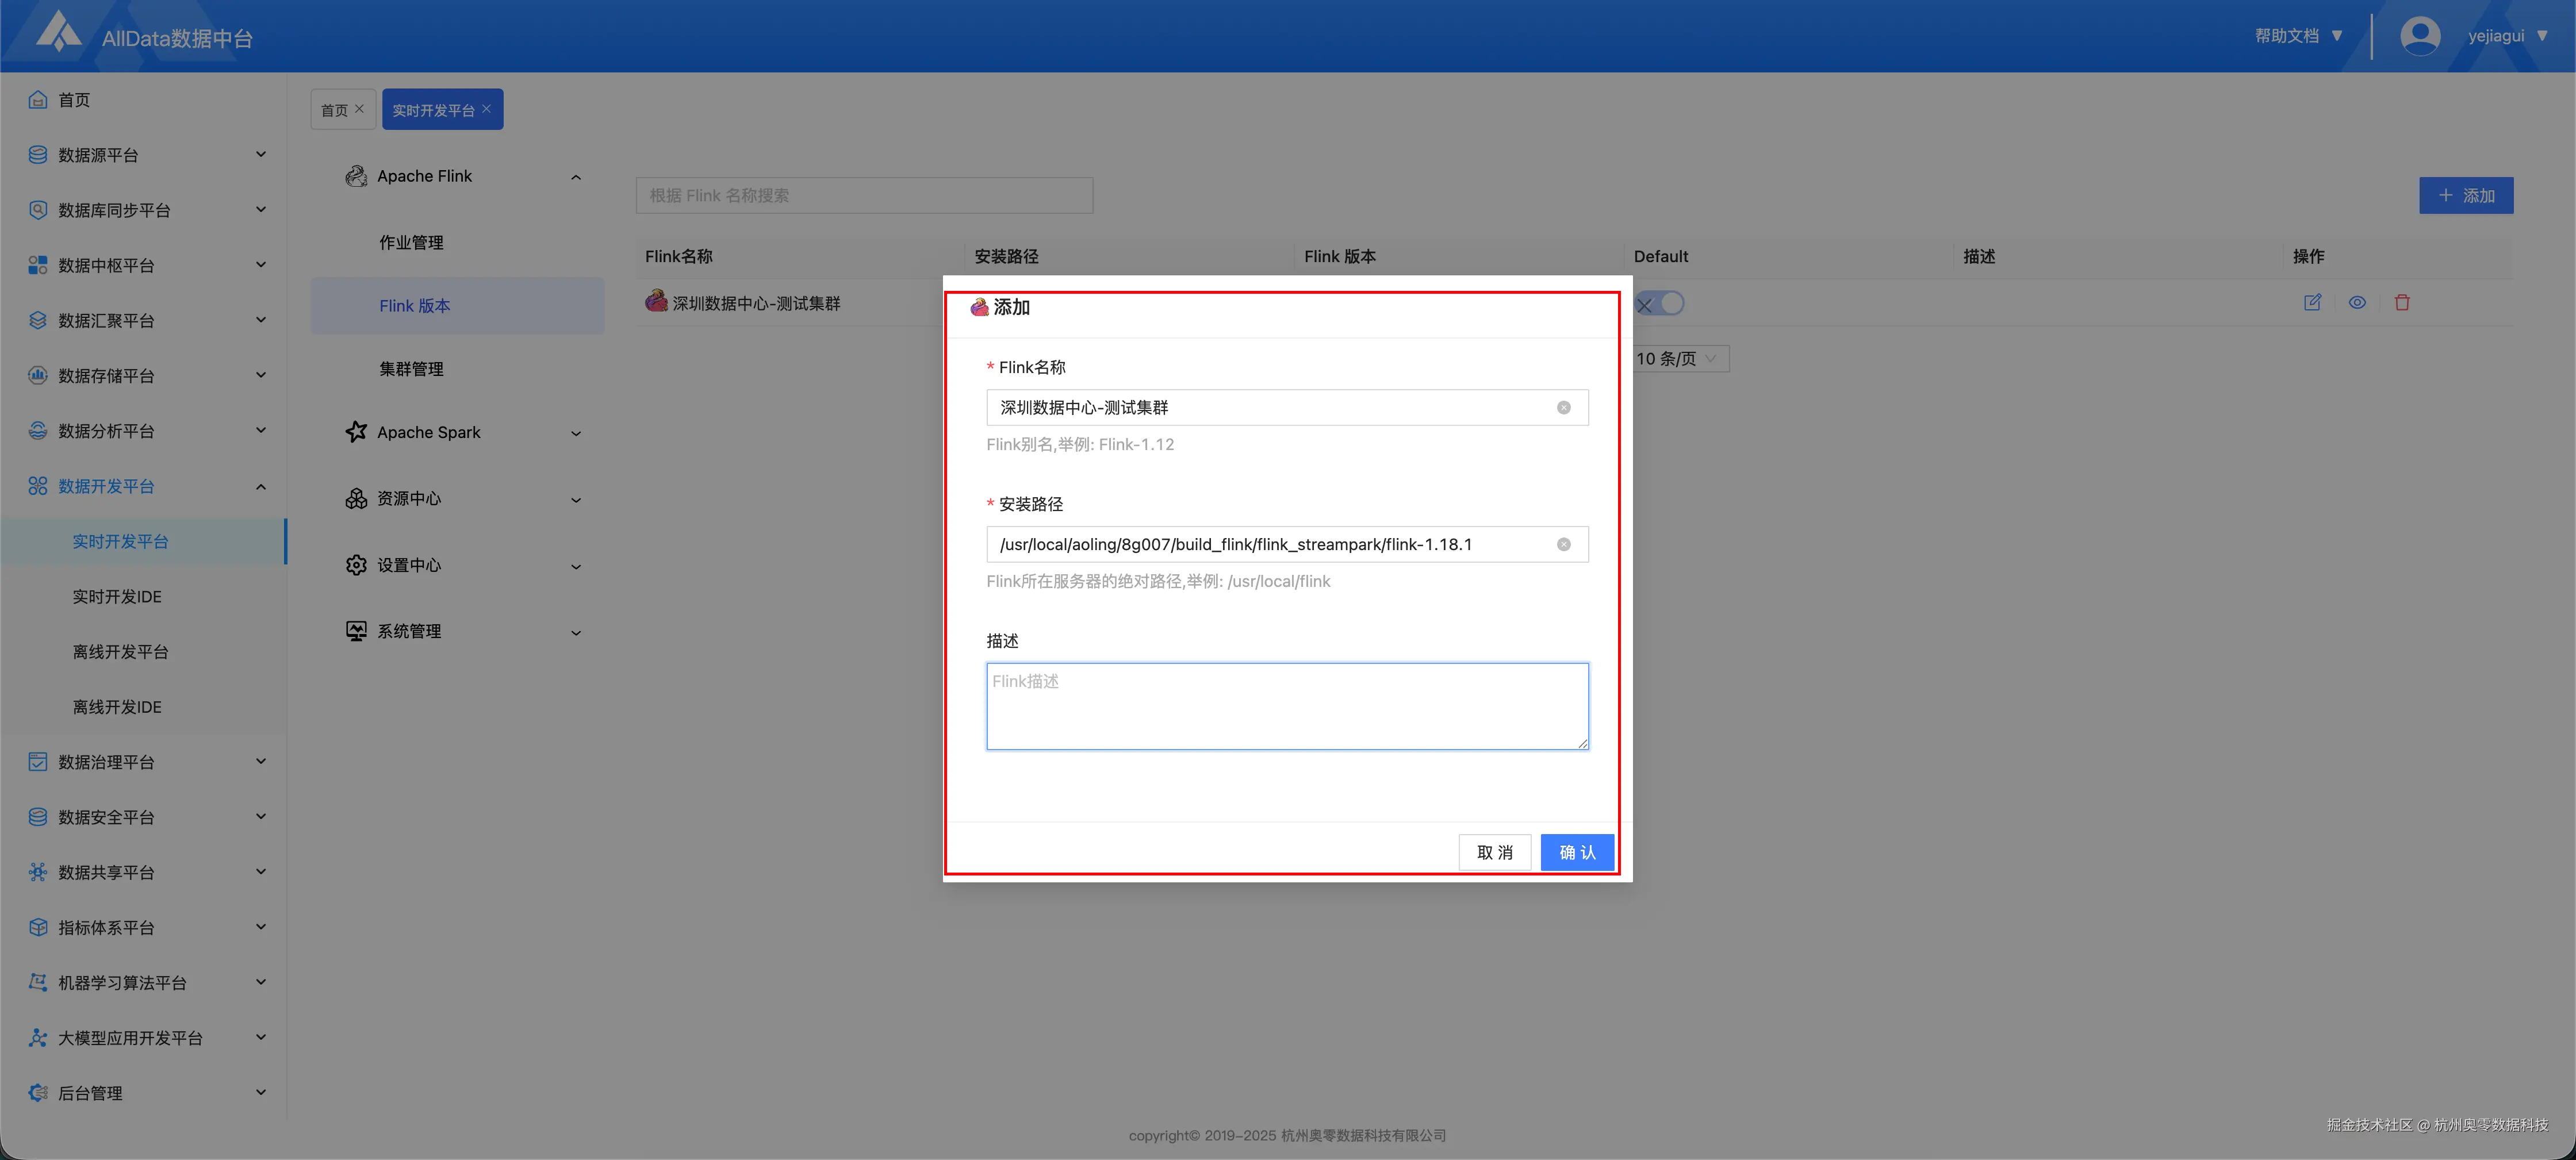Click the 设置中心 gear icon
This screenshot has width=2576, height=1160.
356,564
